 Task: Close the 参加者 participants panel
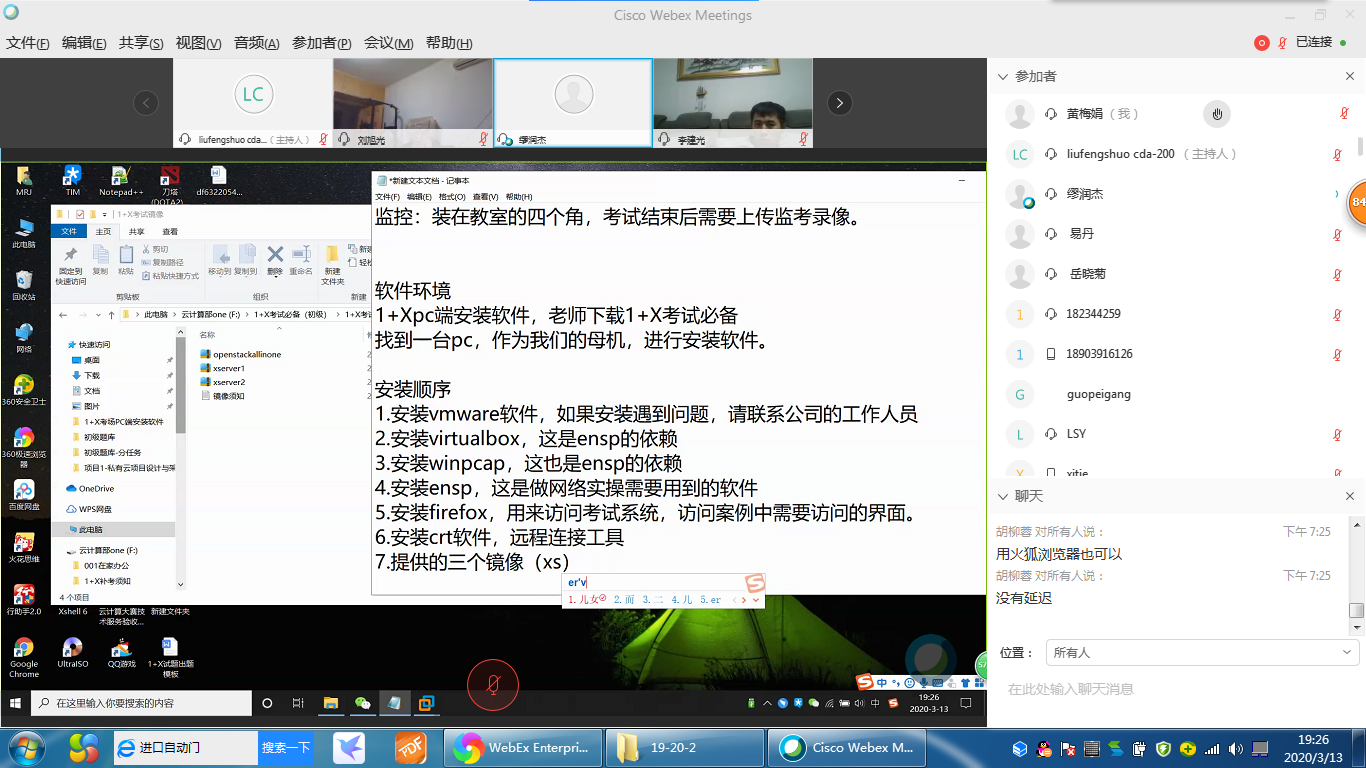tap(1350, 77)
